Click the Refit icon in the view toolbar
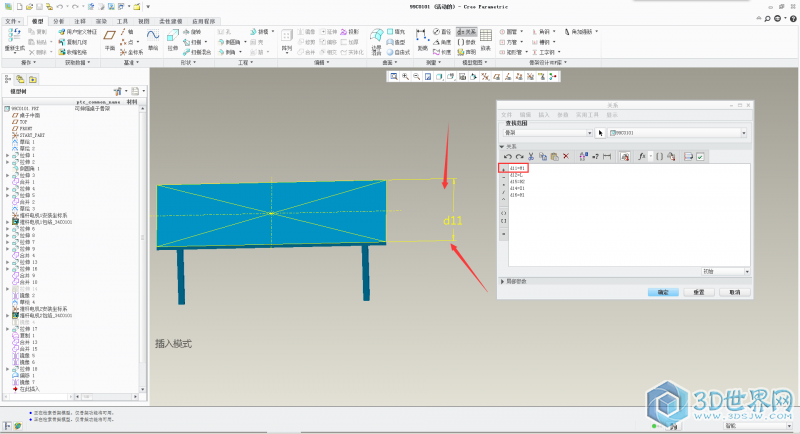Image resolution: width=800 pixels, height=434 pixels. click(394, 76)
